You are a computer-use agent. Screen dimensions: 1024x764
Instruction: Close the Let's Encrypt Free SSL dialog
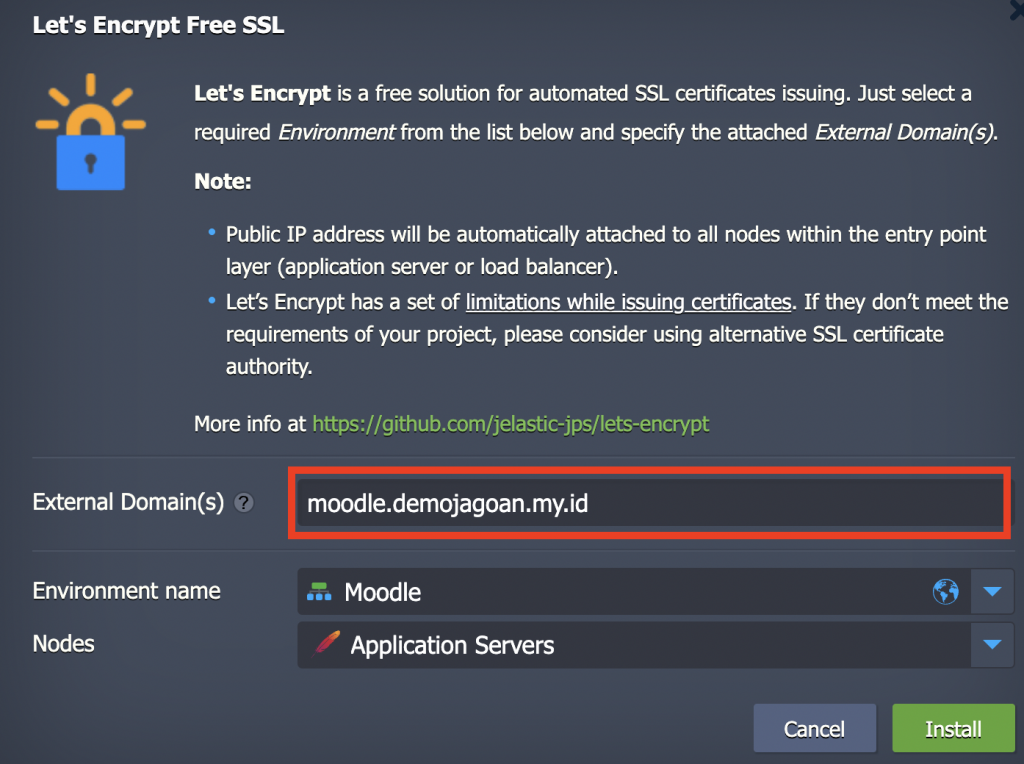(x=1016, y=10)
